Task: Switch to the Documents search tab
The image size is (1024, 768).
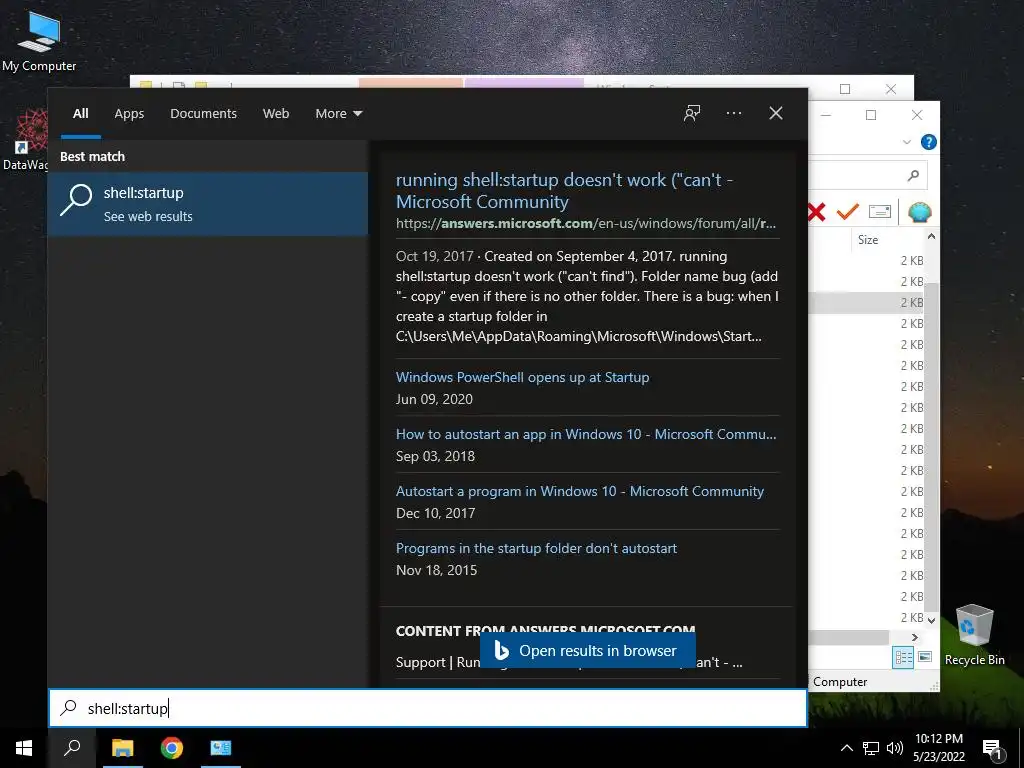Action: click(x=203, y=114)
